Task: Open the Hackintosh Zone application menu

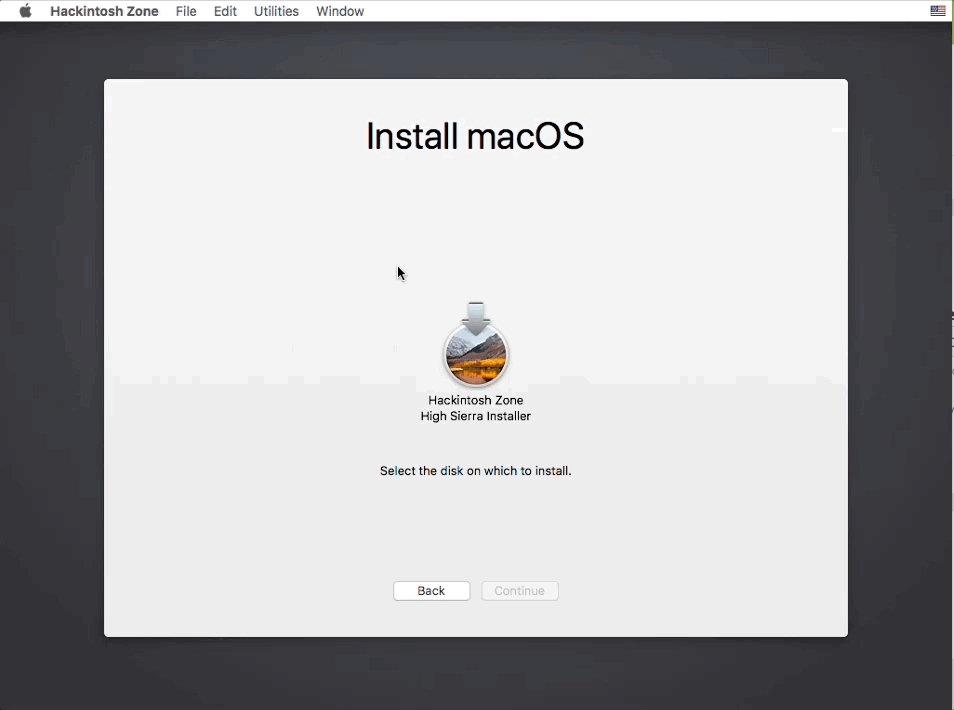Action: (104, 11)
